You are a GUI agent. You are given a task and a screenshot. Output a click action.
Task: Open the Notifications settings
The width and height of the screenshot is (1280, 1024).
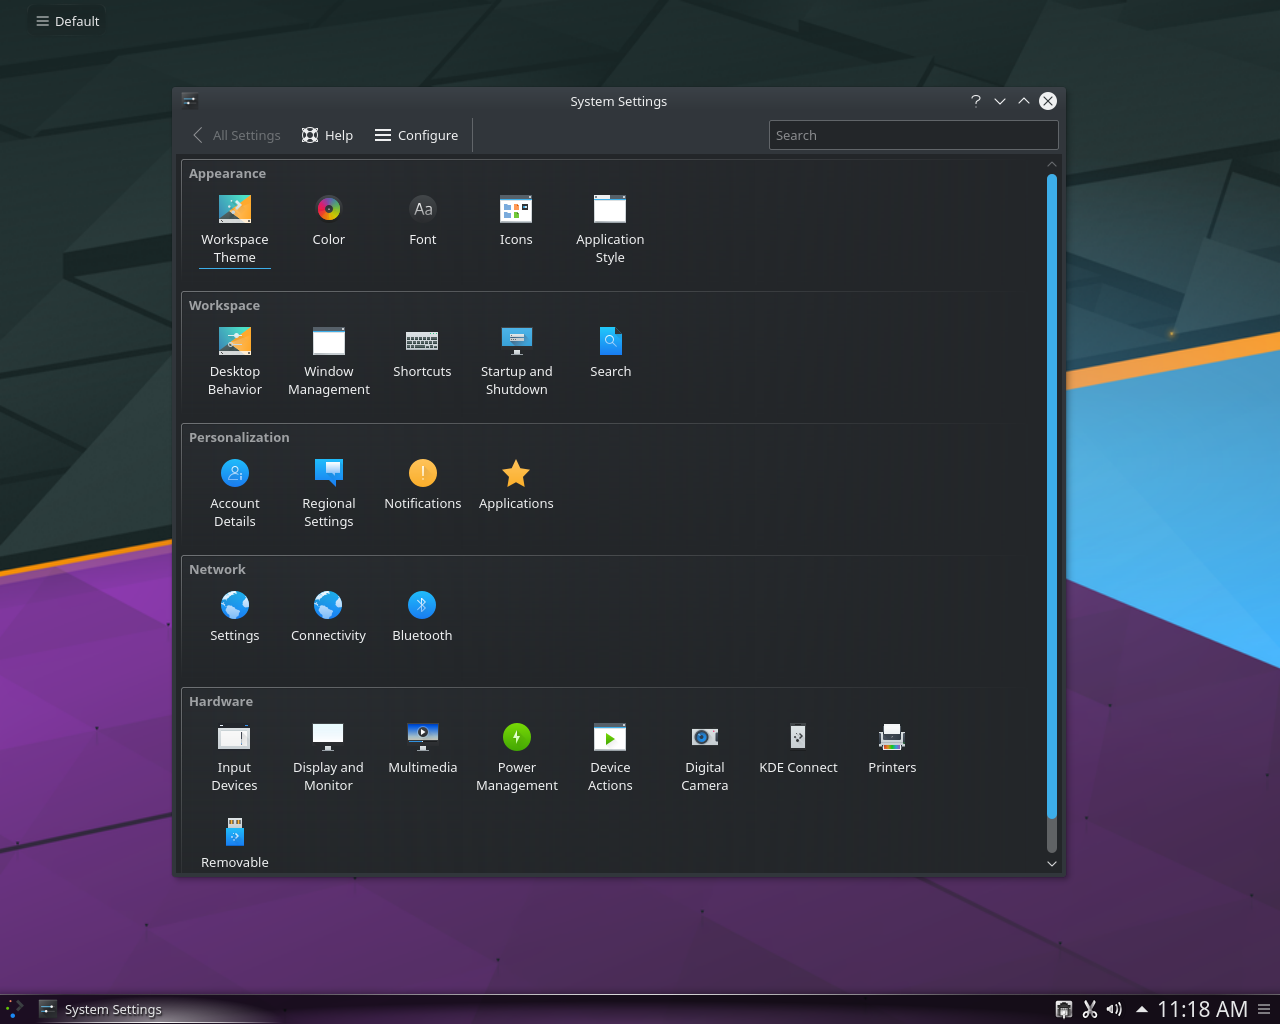click(x=423, y=485)
